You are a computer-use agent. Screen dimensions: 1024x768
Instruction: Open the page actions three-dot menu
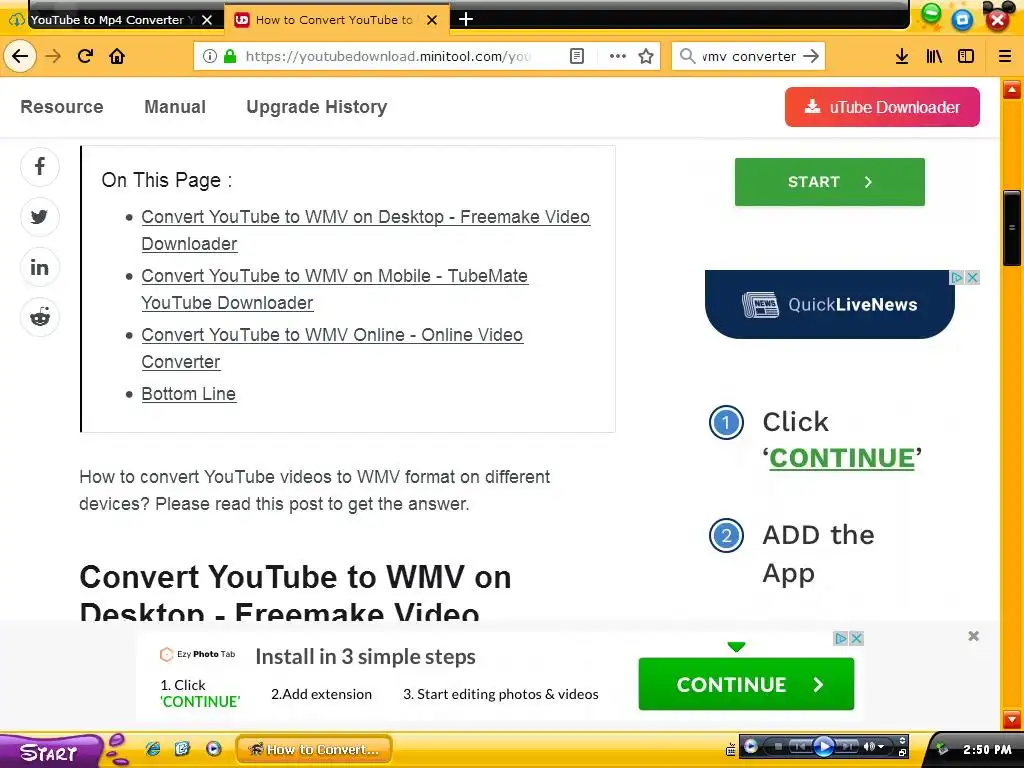(618, 56)
